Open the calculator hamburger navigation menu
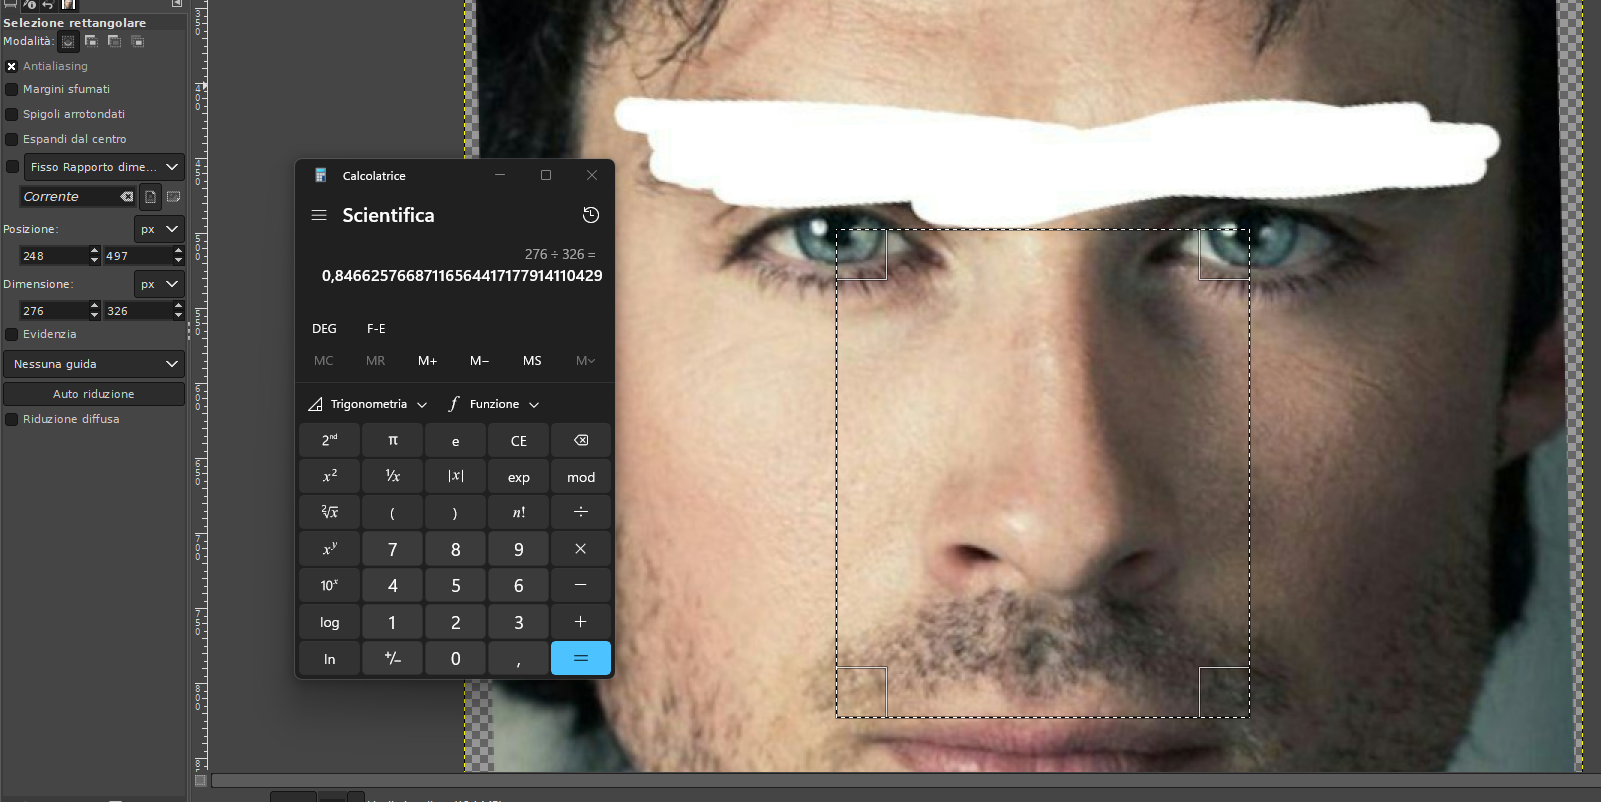Image resolution: width=1601 pixels, height=802 pixels. pos(319,215)
